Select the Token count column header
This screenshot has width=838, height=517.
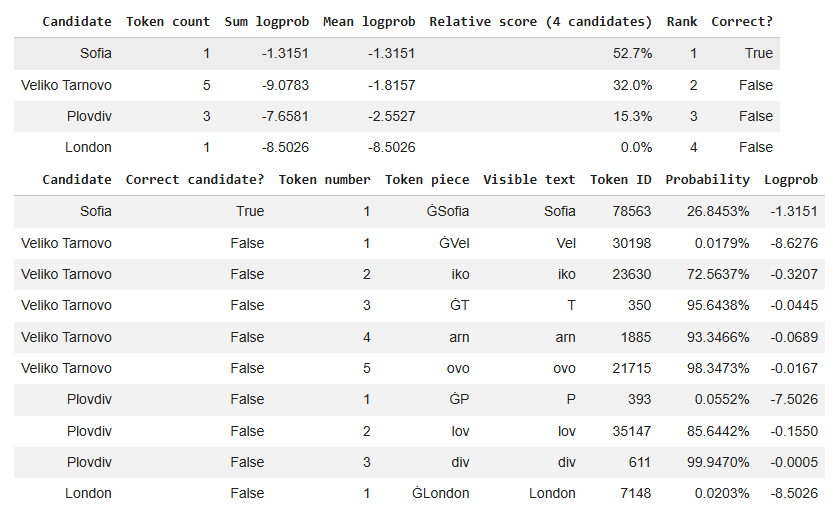click(x=168, y=22)
